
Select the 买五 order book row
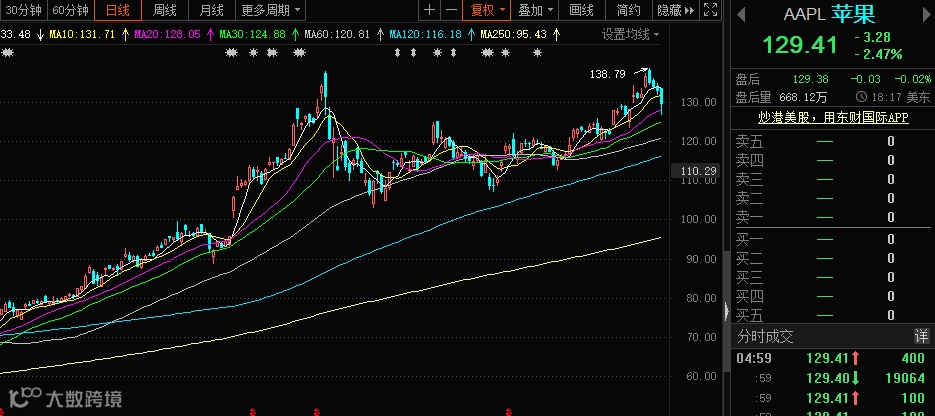point(832,315)
